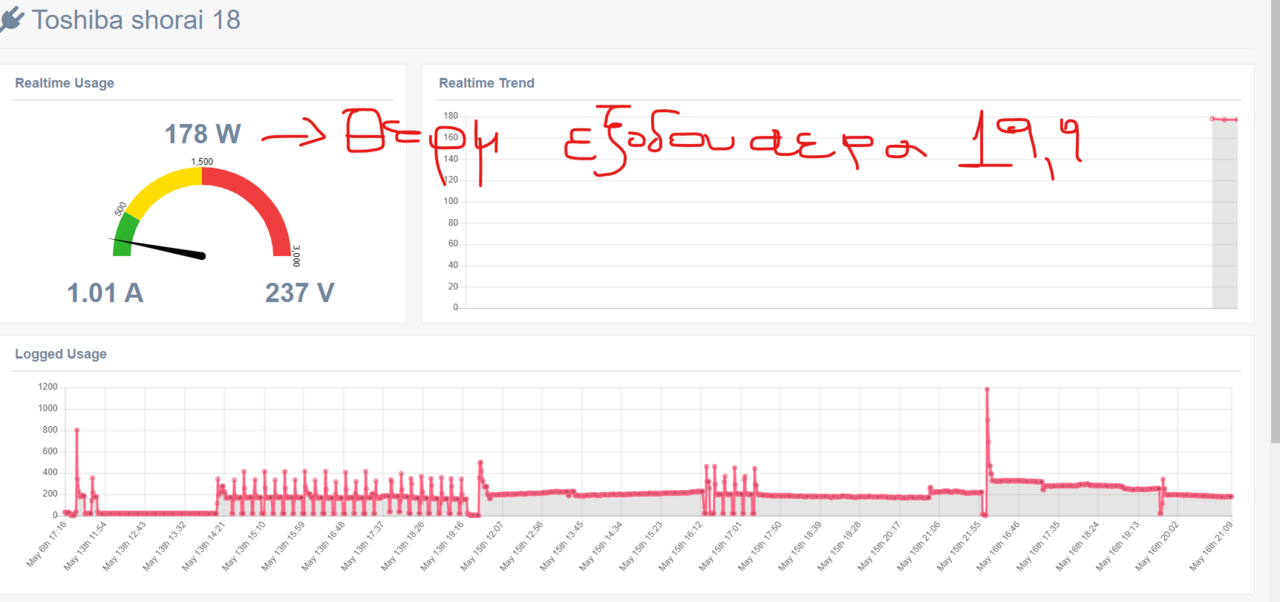
Task: Click the 180 y-axis label in Realtime Trend
Action: click(450, 117)
